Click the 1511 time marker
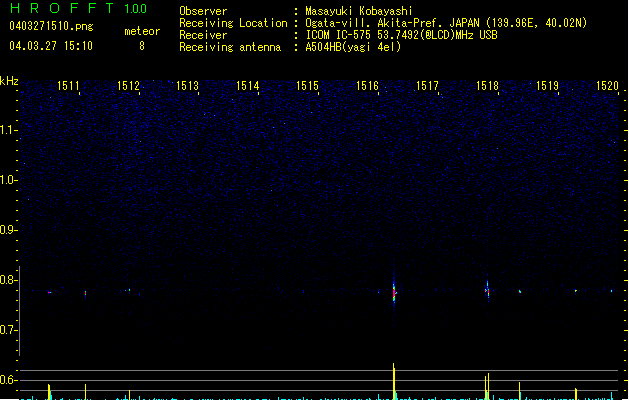 pyautogui.click(x=68, y=86)
